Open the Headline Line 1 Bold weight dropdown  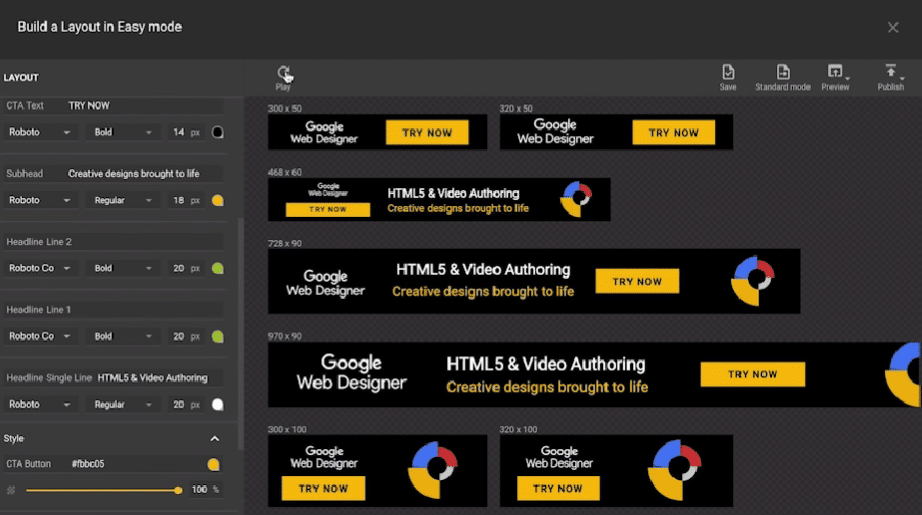[x=123, y=336]
